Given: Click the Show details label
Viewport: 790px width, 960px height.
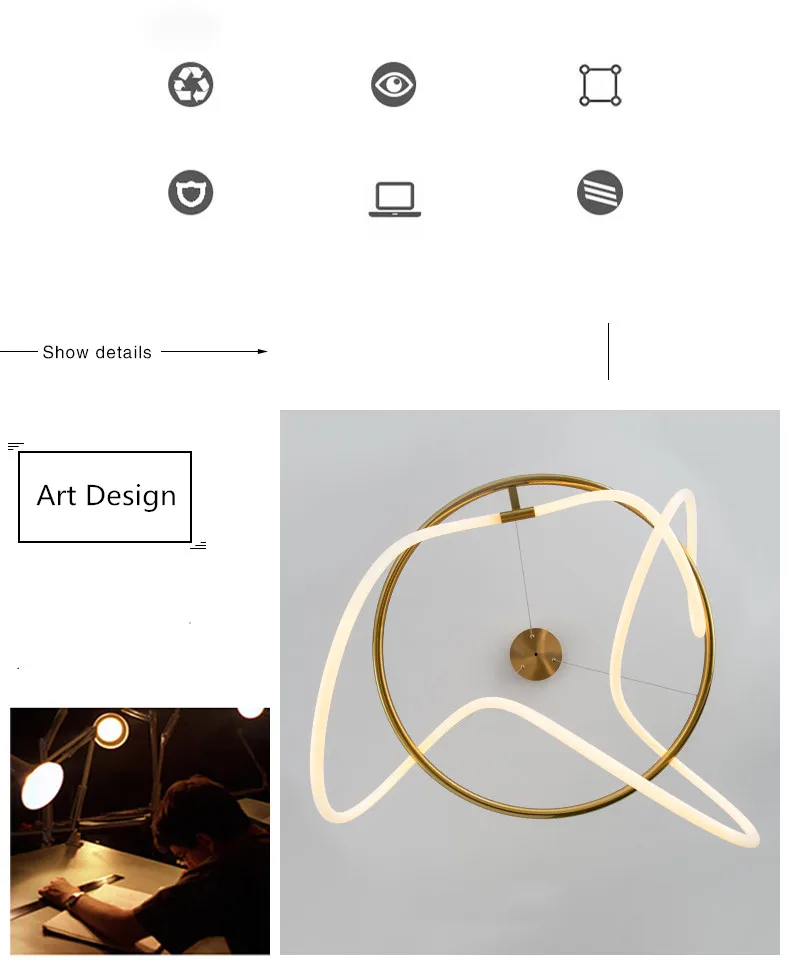Looking at the screenshot, I should pyautogui.click(x=97, y=353).
